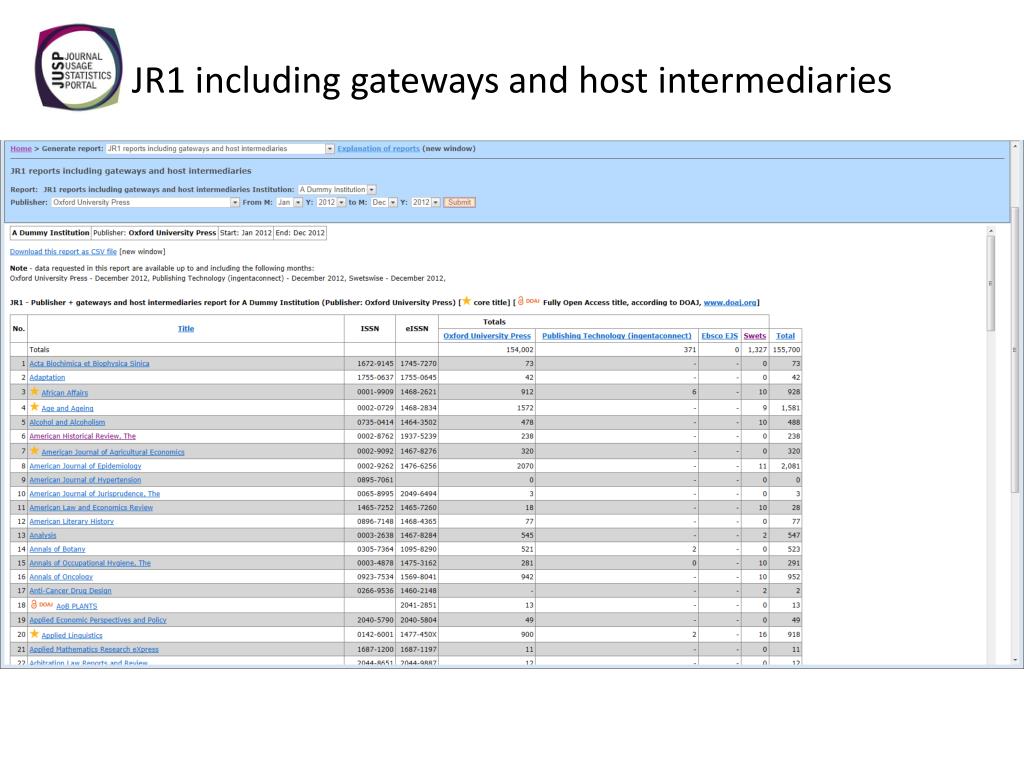The height and width of the screenshot is (768, 1024).
Task: Select eISSN cell 1477-450X
Action: click(418, 635)
